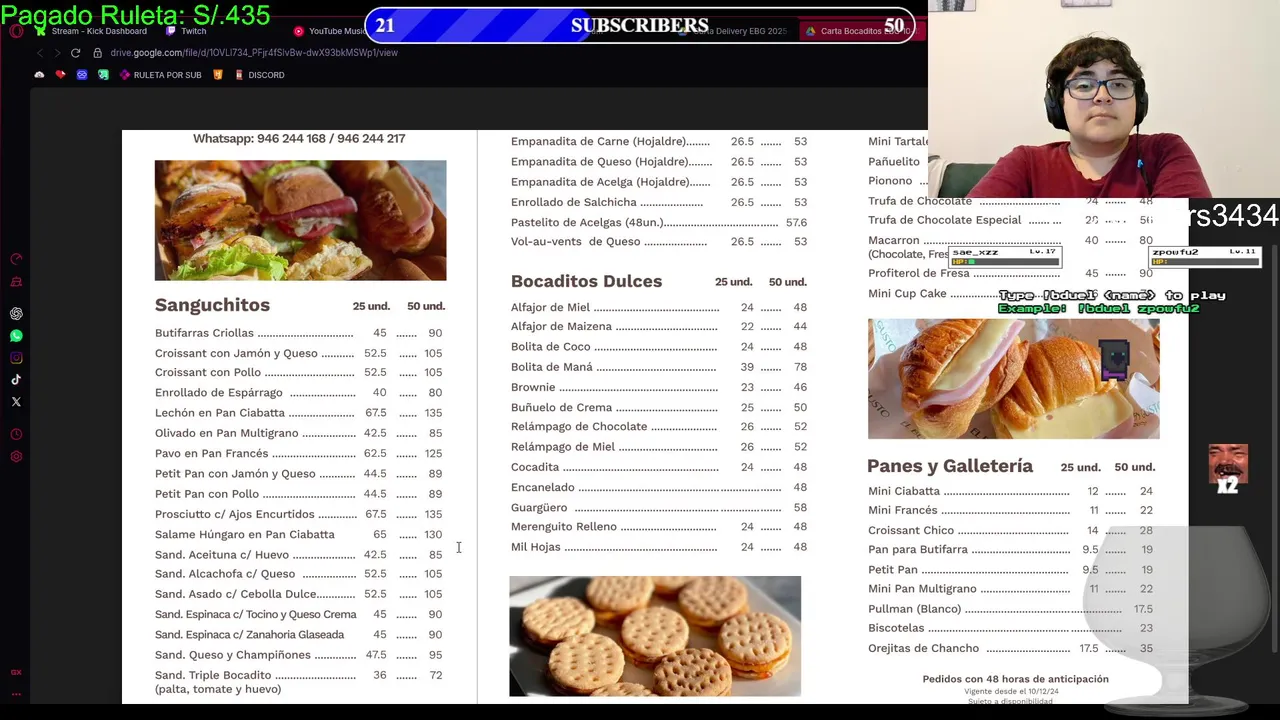Select Empanadita de Carne (Hojaldre) row

coord(659,142)
